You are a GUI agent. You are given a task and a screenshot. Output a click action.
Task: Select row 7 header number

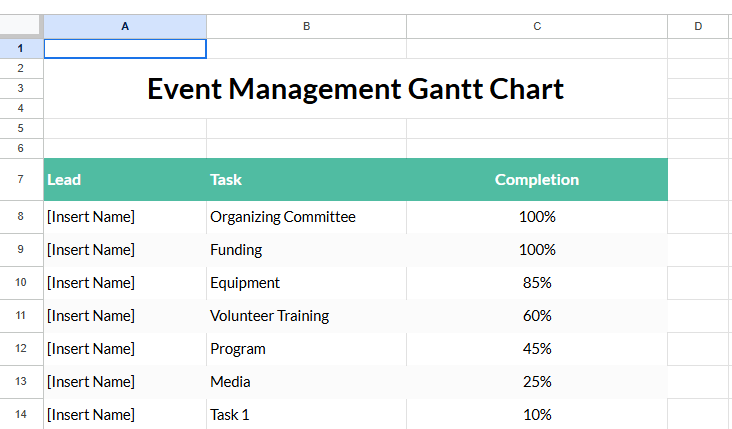[x=21, y=180]
